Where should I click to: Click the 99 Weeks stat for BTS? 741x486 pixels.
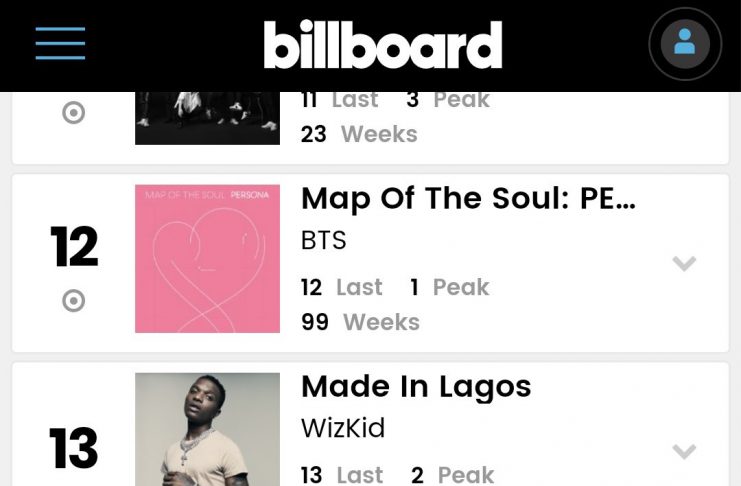(x=360, y=322)
